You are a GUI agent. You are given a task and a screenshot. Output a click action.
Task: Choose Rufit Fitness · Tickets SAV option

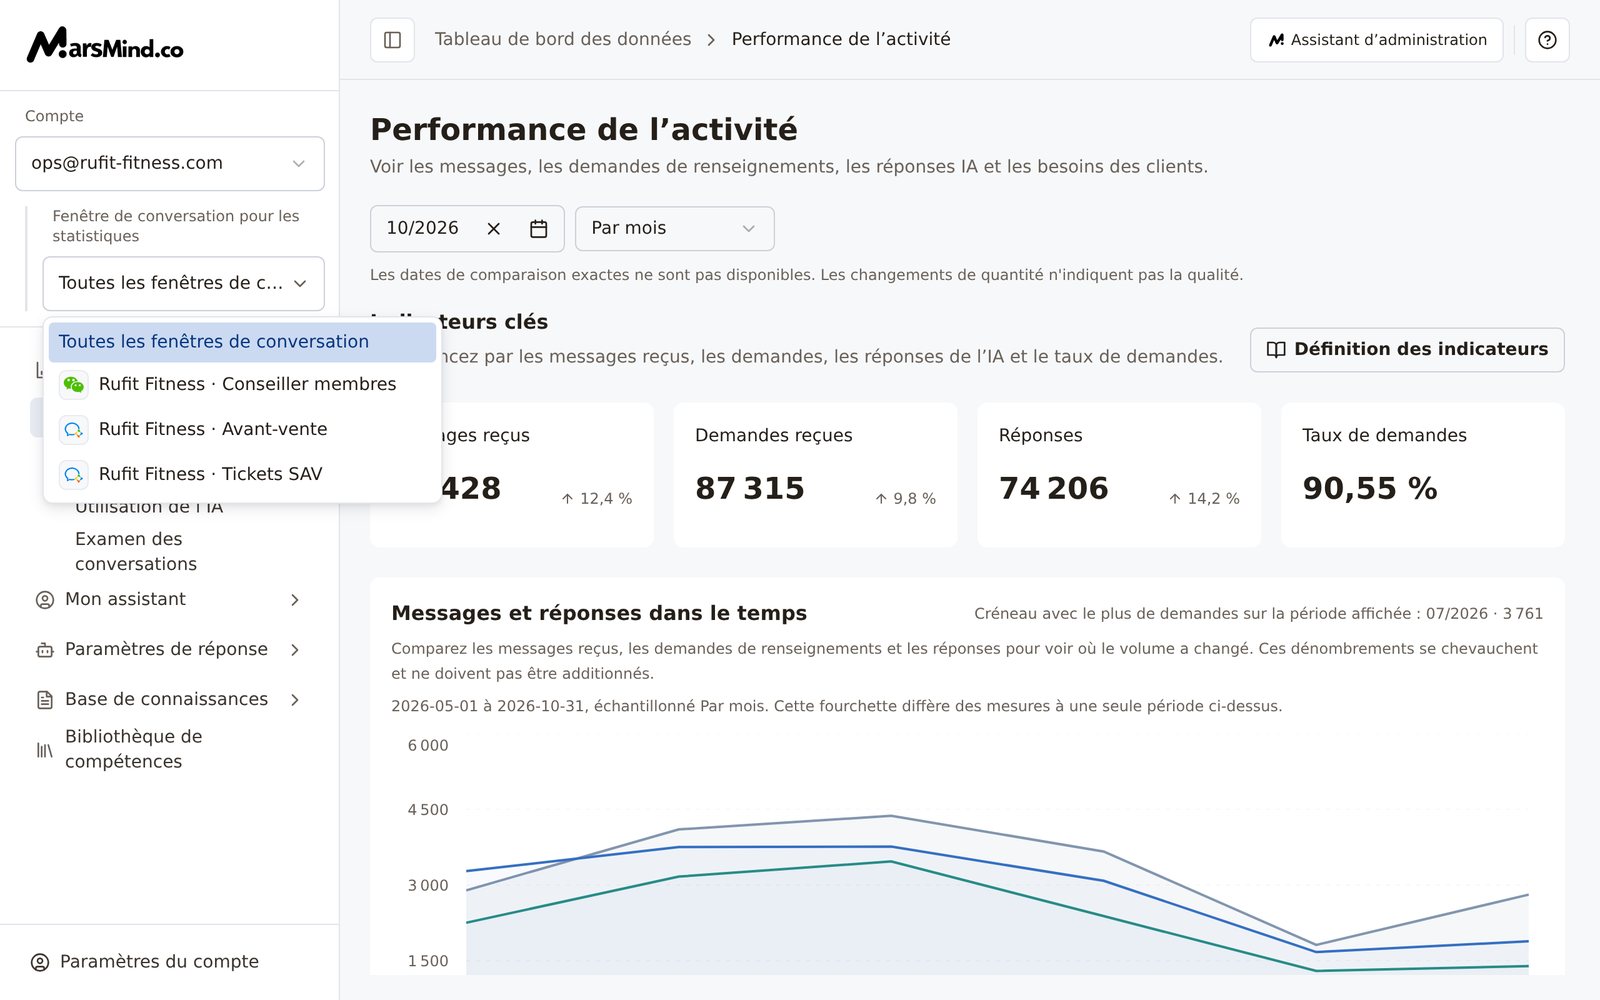tap(242, 475)
